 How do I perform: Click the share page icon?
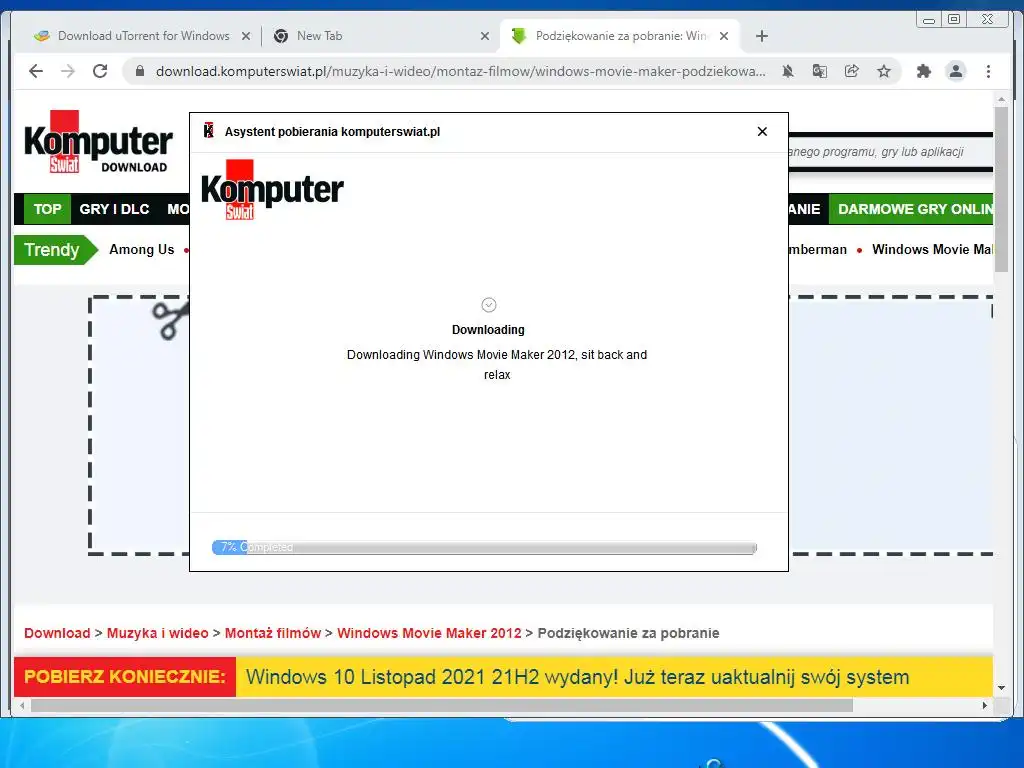coord(852,71)
